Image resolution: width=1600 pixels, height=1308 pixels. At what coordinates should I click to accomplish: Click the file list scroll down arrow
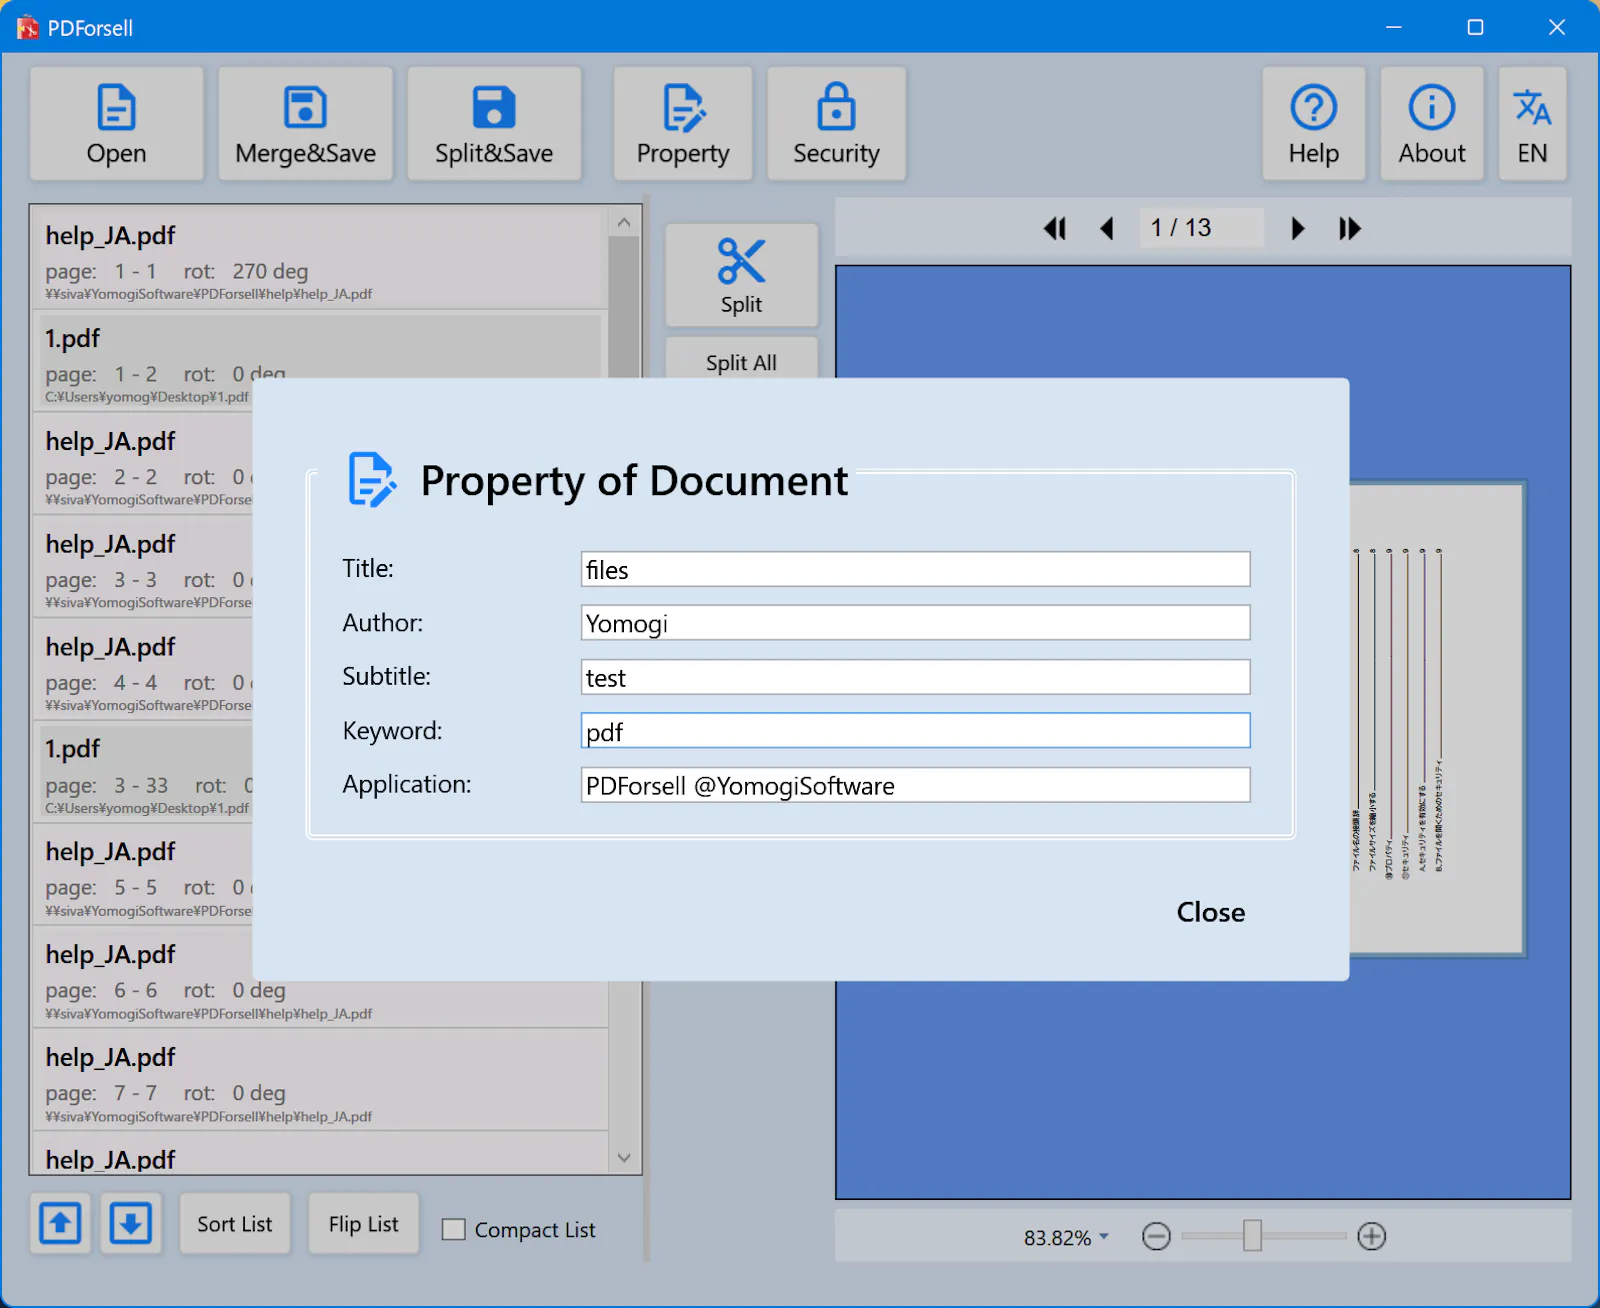pos(624,1158)
